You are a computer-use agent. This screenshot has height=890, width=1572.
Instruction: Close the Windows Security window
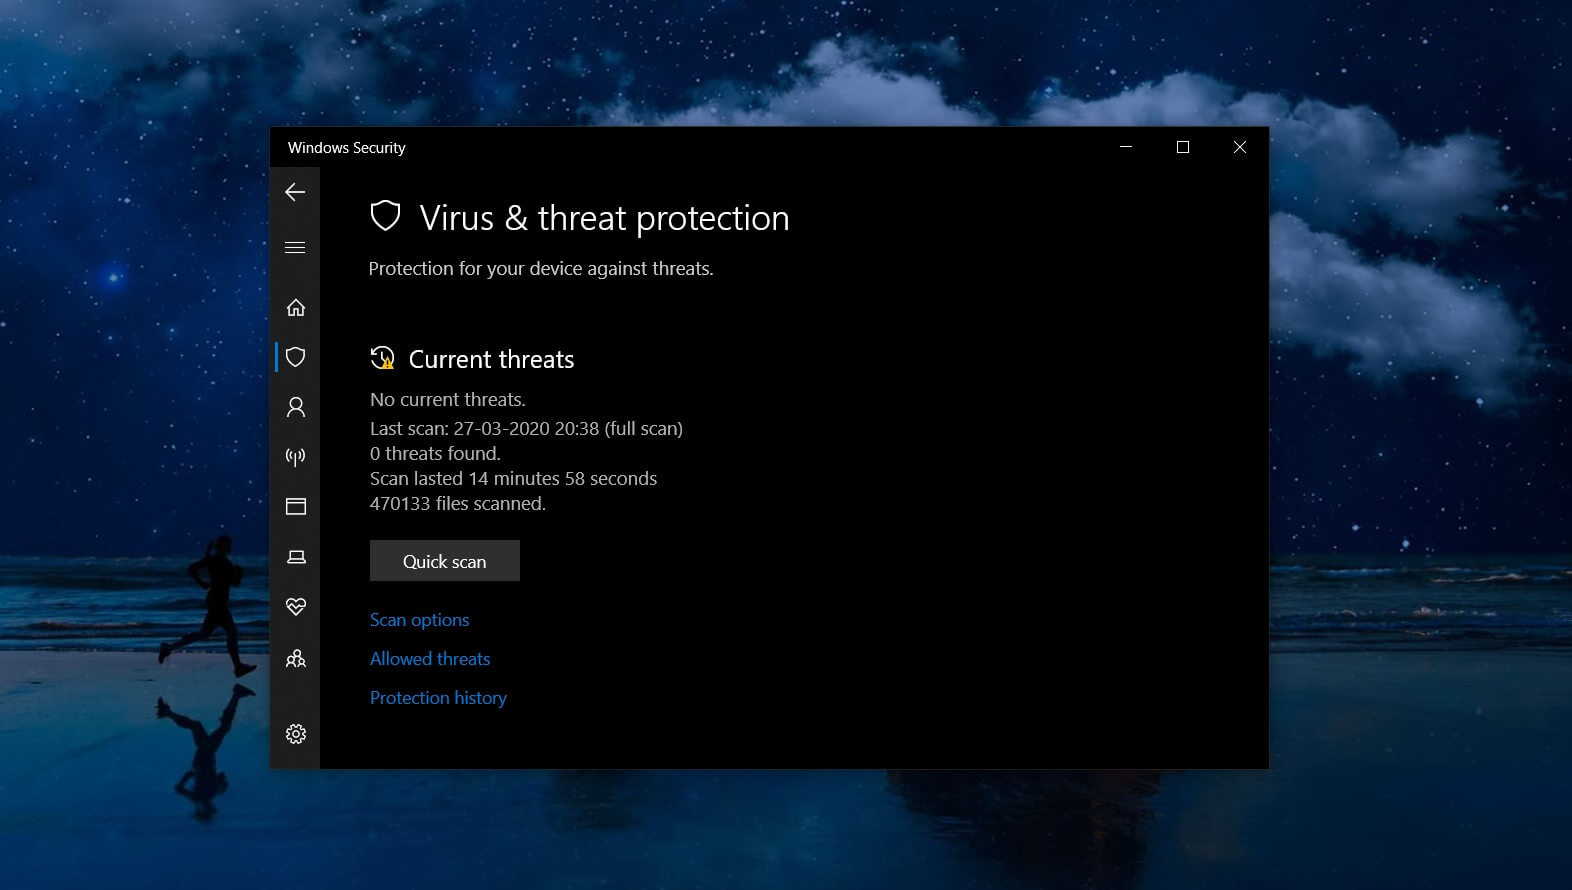1240,147
